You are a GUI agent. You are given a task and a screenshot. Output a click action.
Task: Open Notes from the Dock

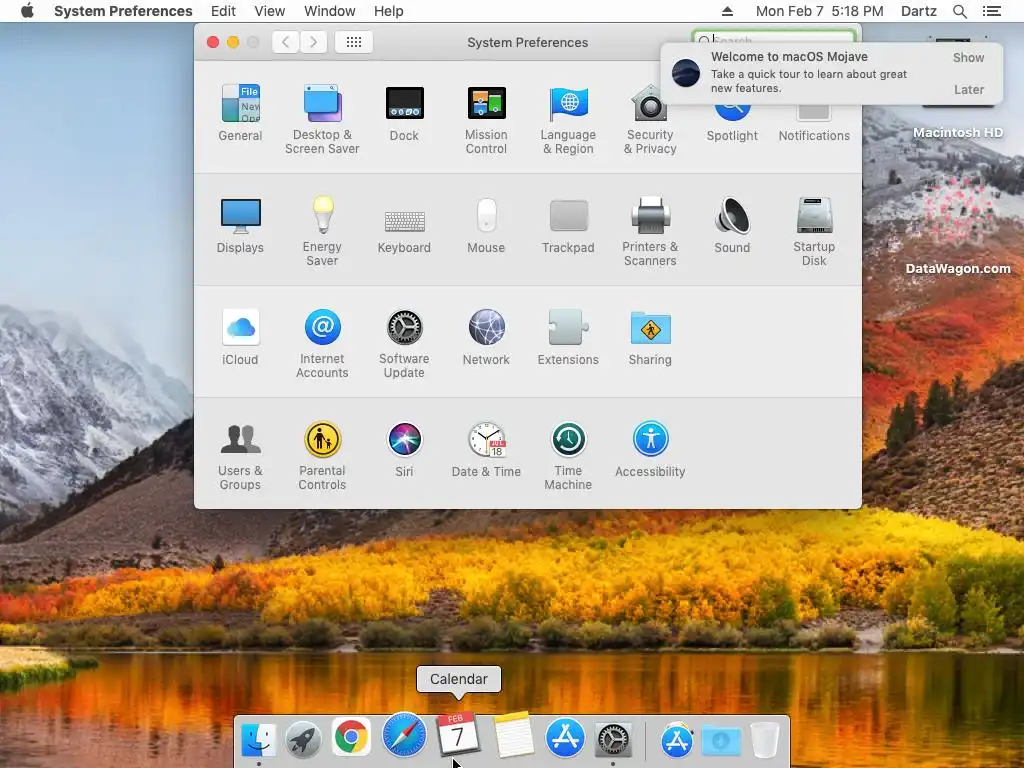[x=513, y=735]
